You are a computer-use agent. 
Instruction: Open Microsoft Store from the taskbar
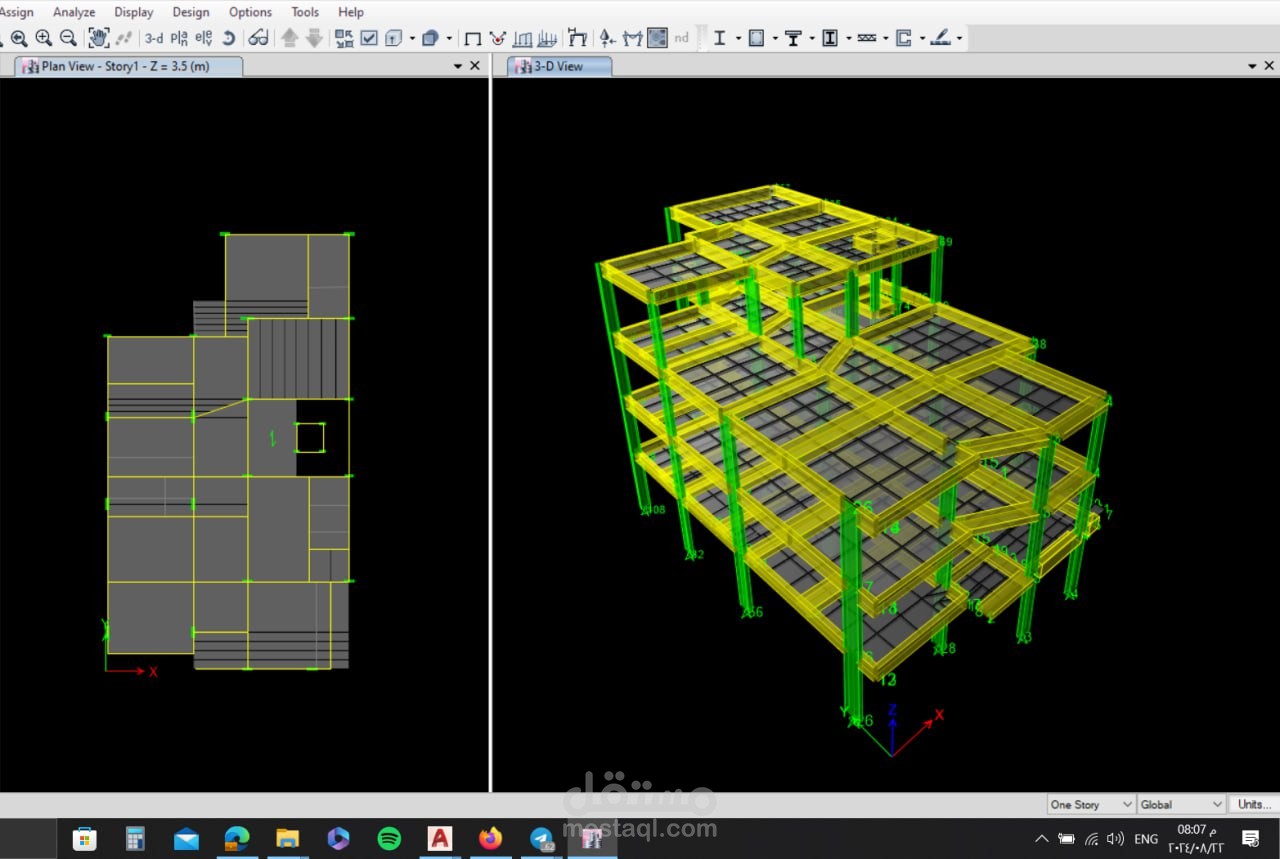(x=84, y=838)
